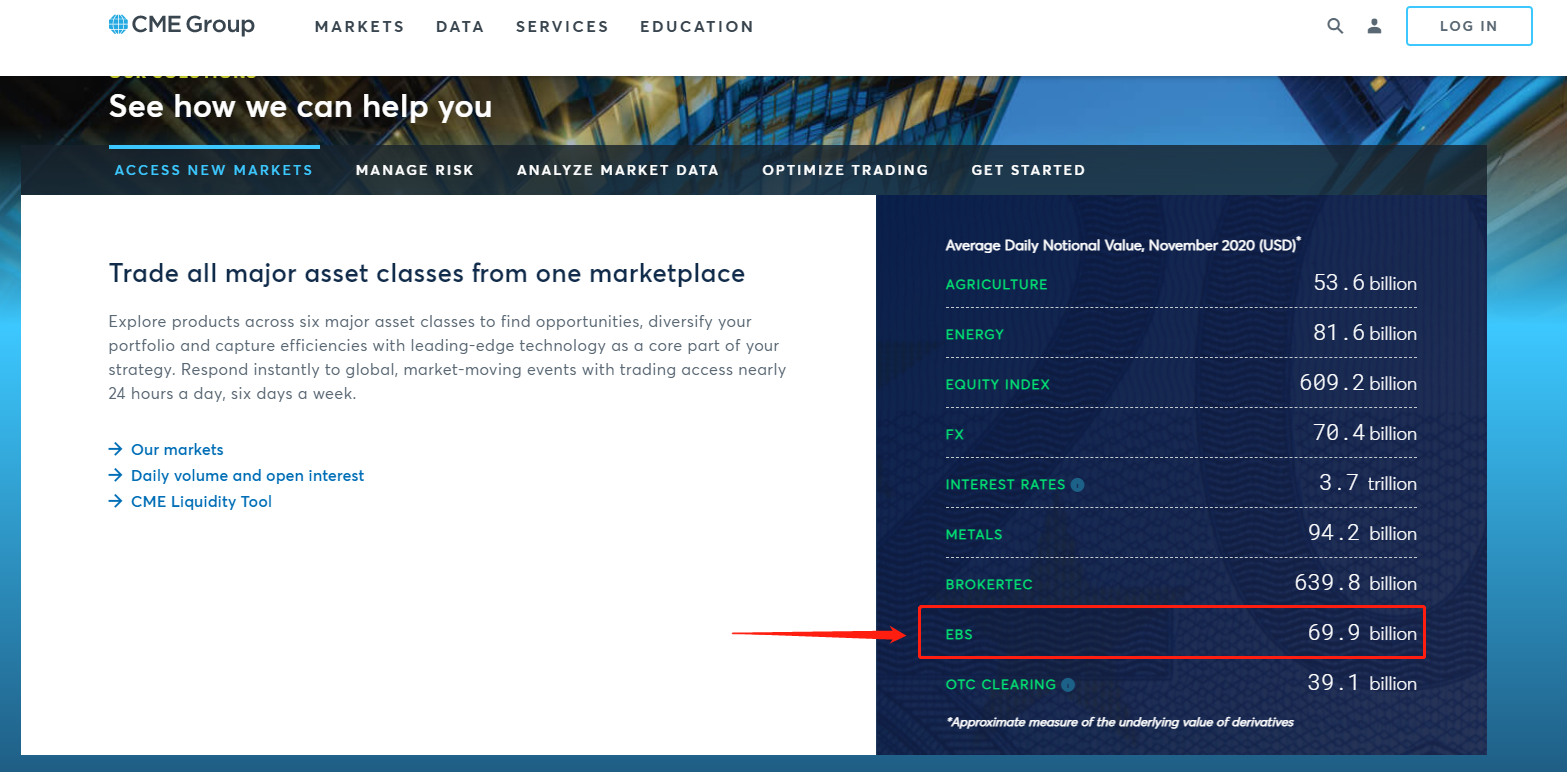Open the MARKETS menu
The width and height of the screenshot is (1567, 772).
pyautogui.click(x=360, y=27)
